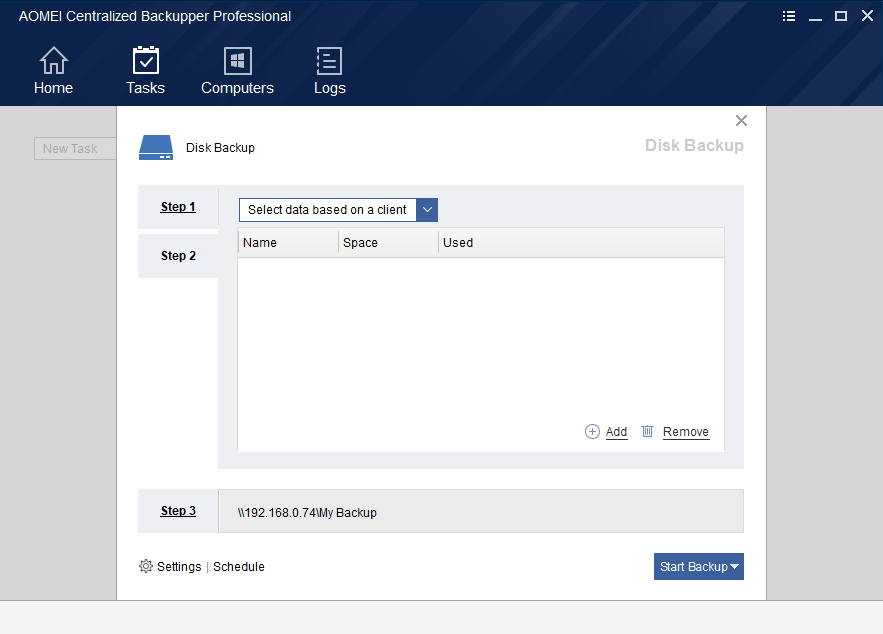The height and width of the screenshot is (634, 883).
Task: Sort by the Name column header
Action: click(288, 243)
